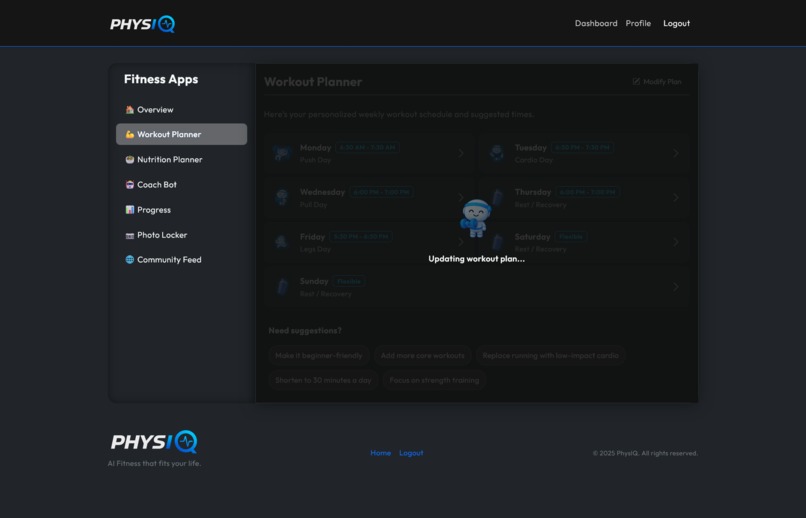Go to Dashboard in top navigation
Screen dimensions: 806x518
(x=596, y=23)
